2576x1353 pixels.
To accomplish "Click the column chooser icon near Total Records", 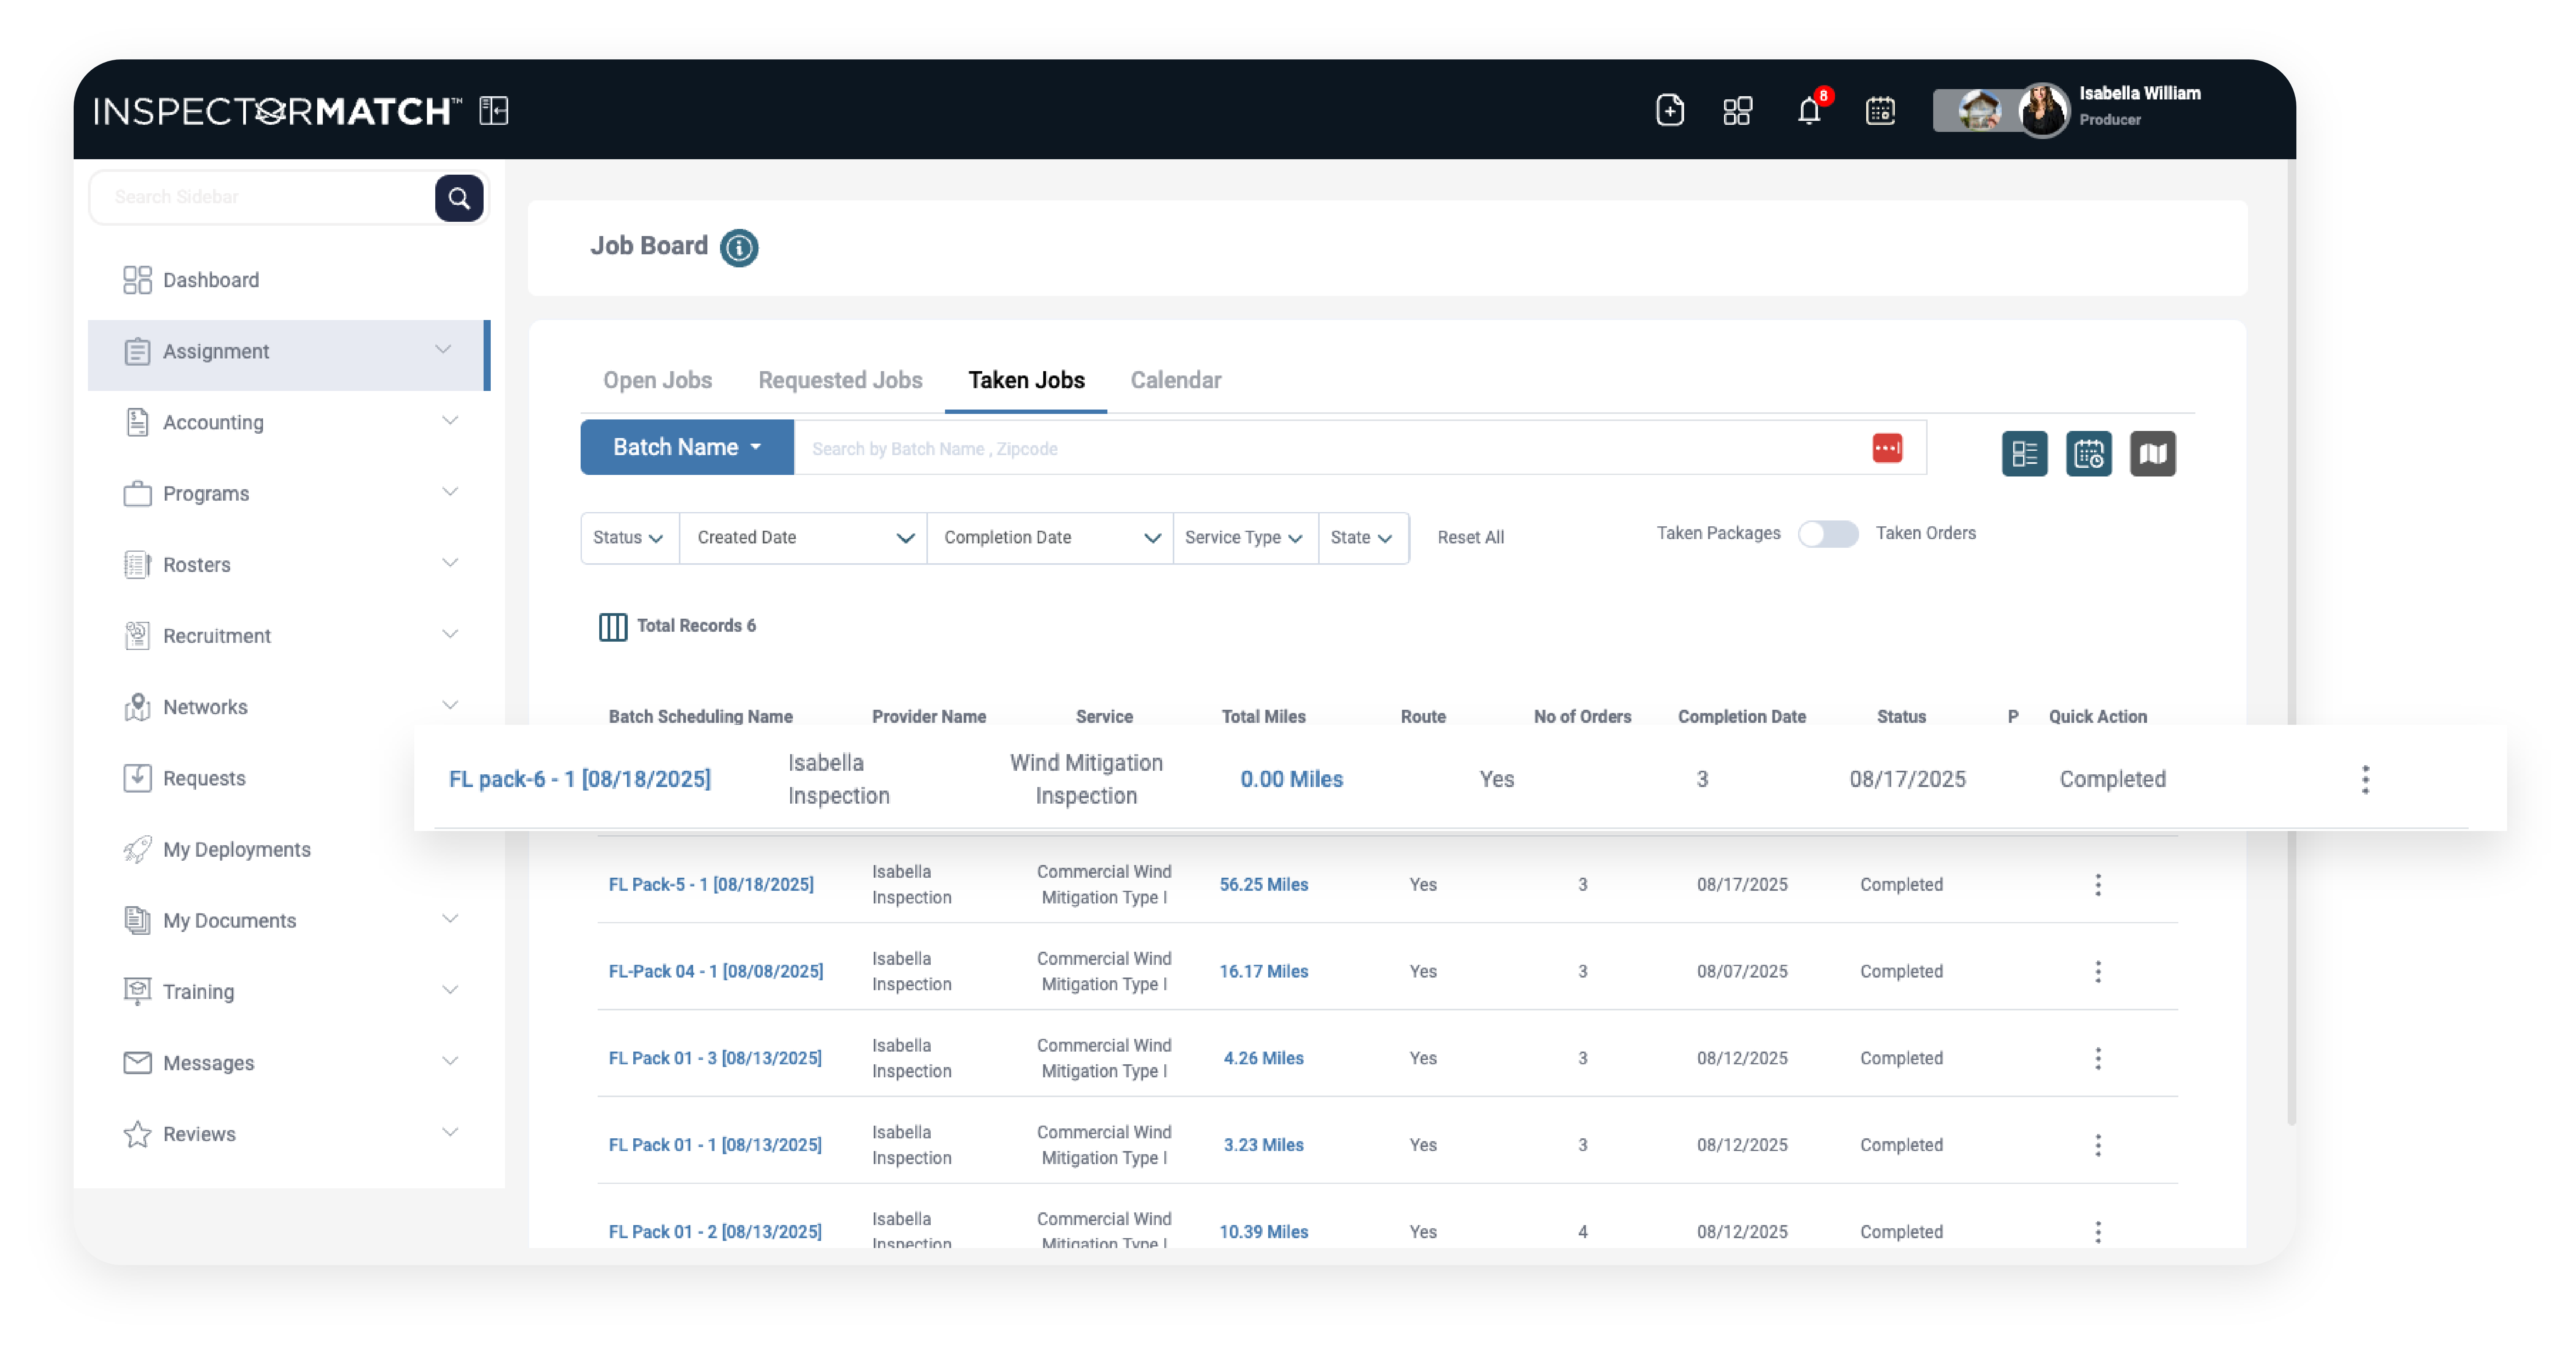I will [612, 626].
